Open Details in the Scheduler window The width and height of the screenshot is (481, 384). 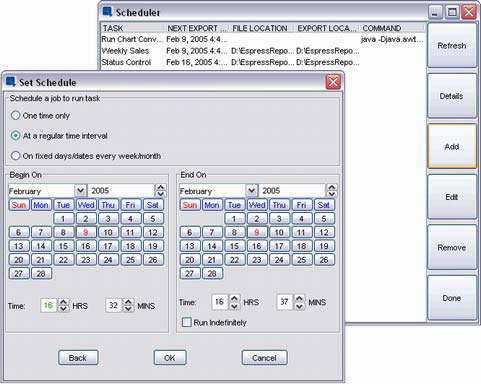pyautogui.click(x=452, y=96)
